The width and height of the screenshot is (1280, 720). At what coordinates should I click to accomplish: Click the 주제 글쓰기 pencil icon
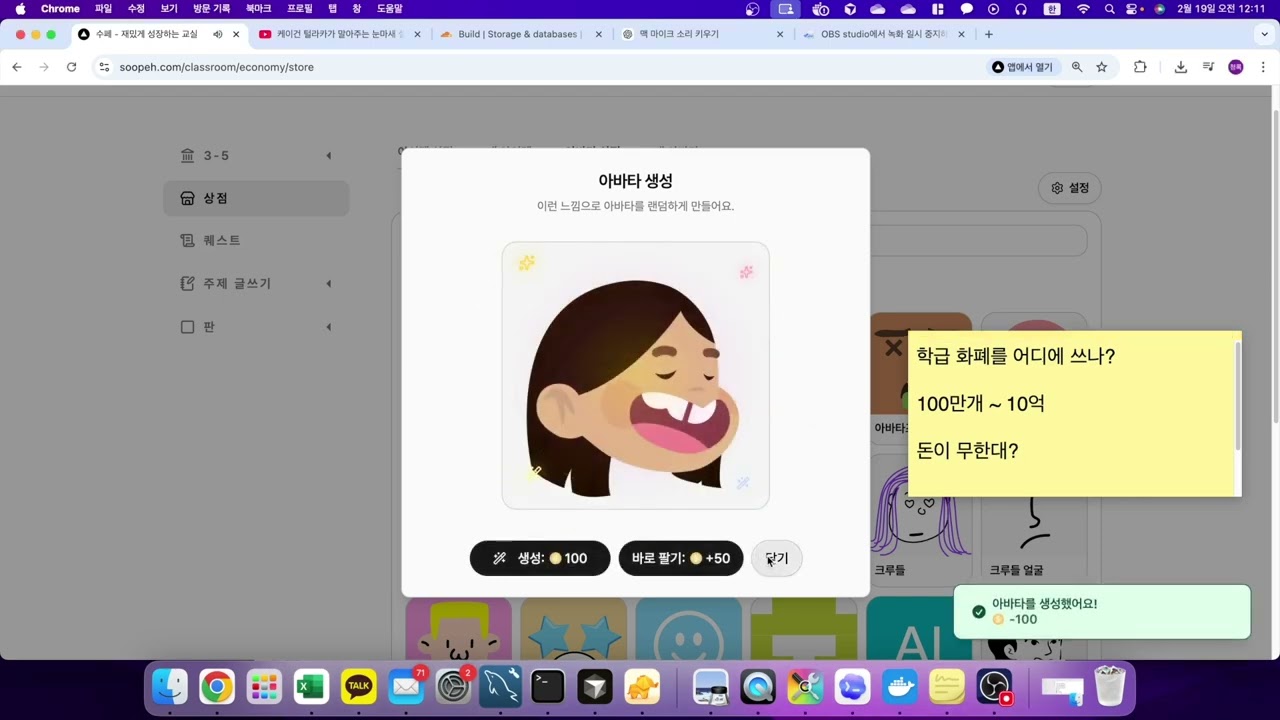point(187,284)
